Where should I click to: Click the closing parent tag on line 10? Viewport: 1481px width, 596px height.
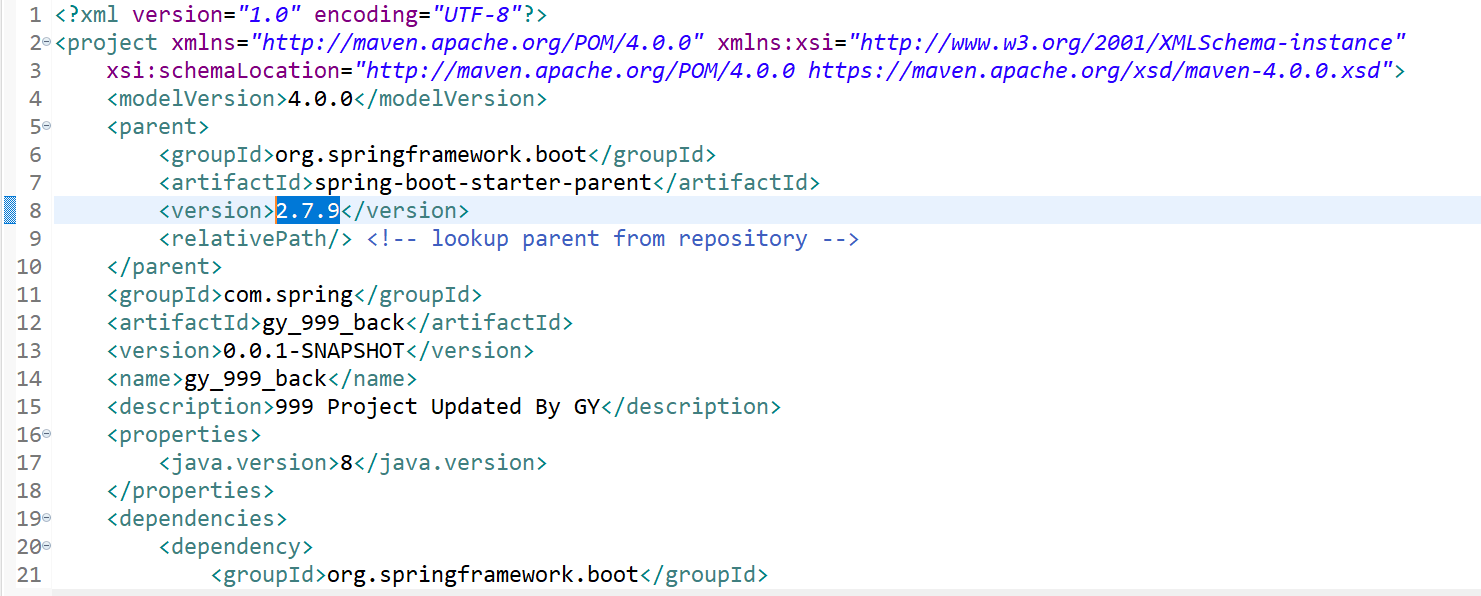164,267
